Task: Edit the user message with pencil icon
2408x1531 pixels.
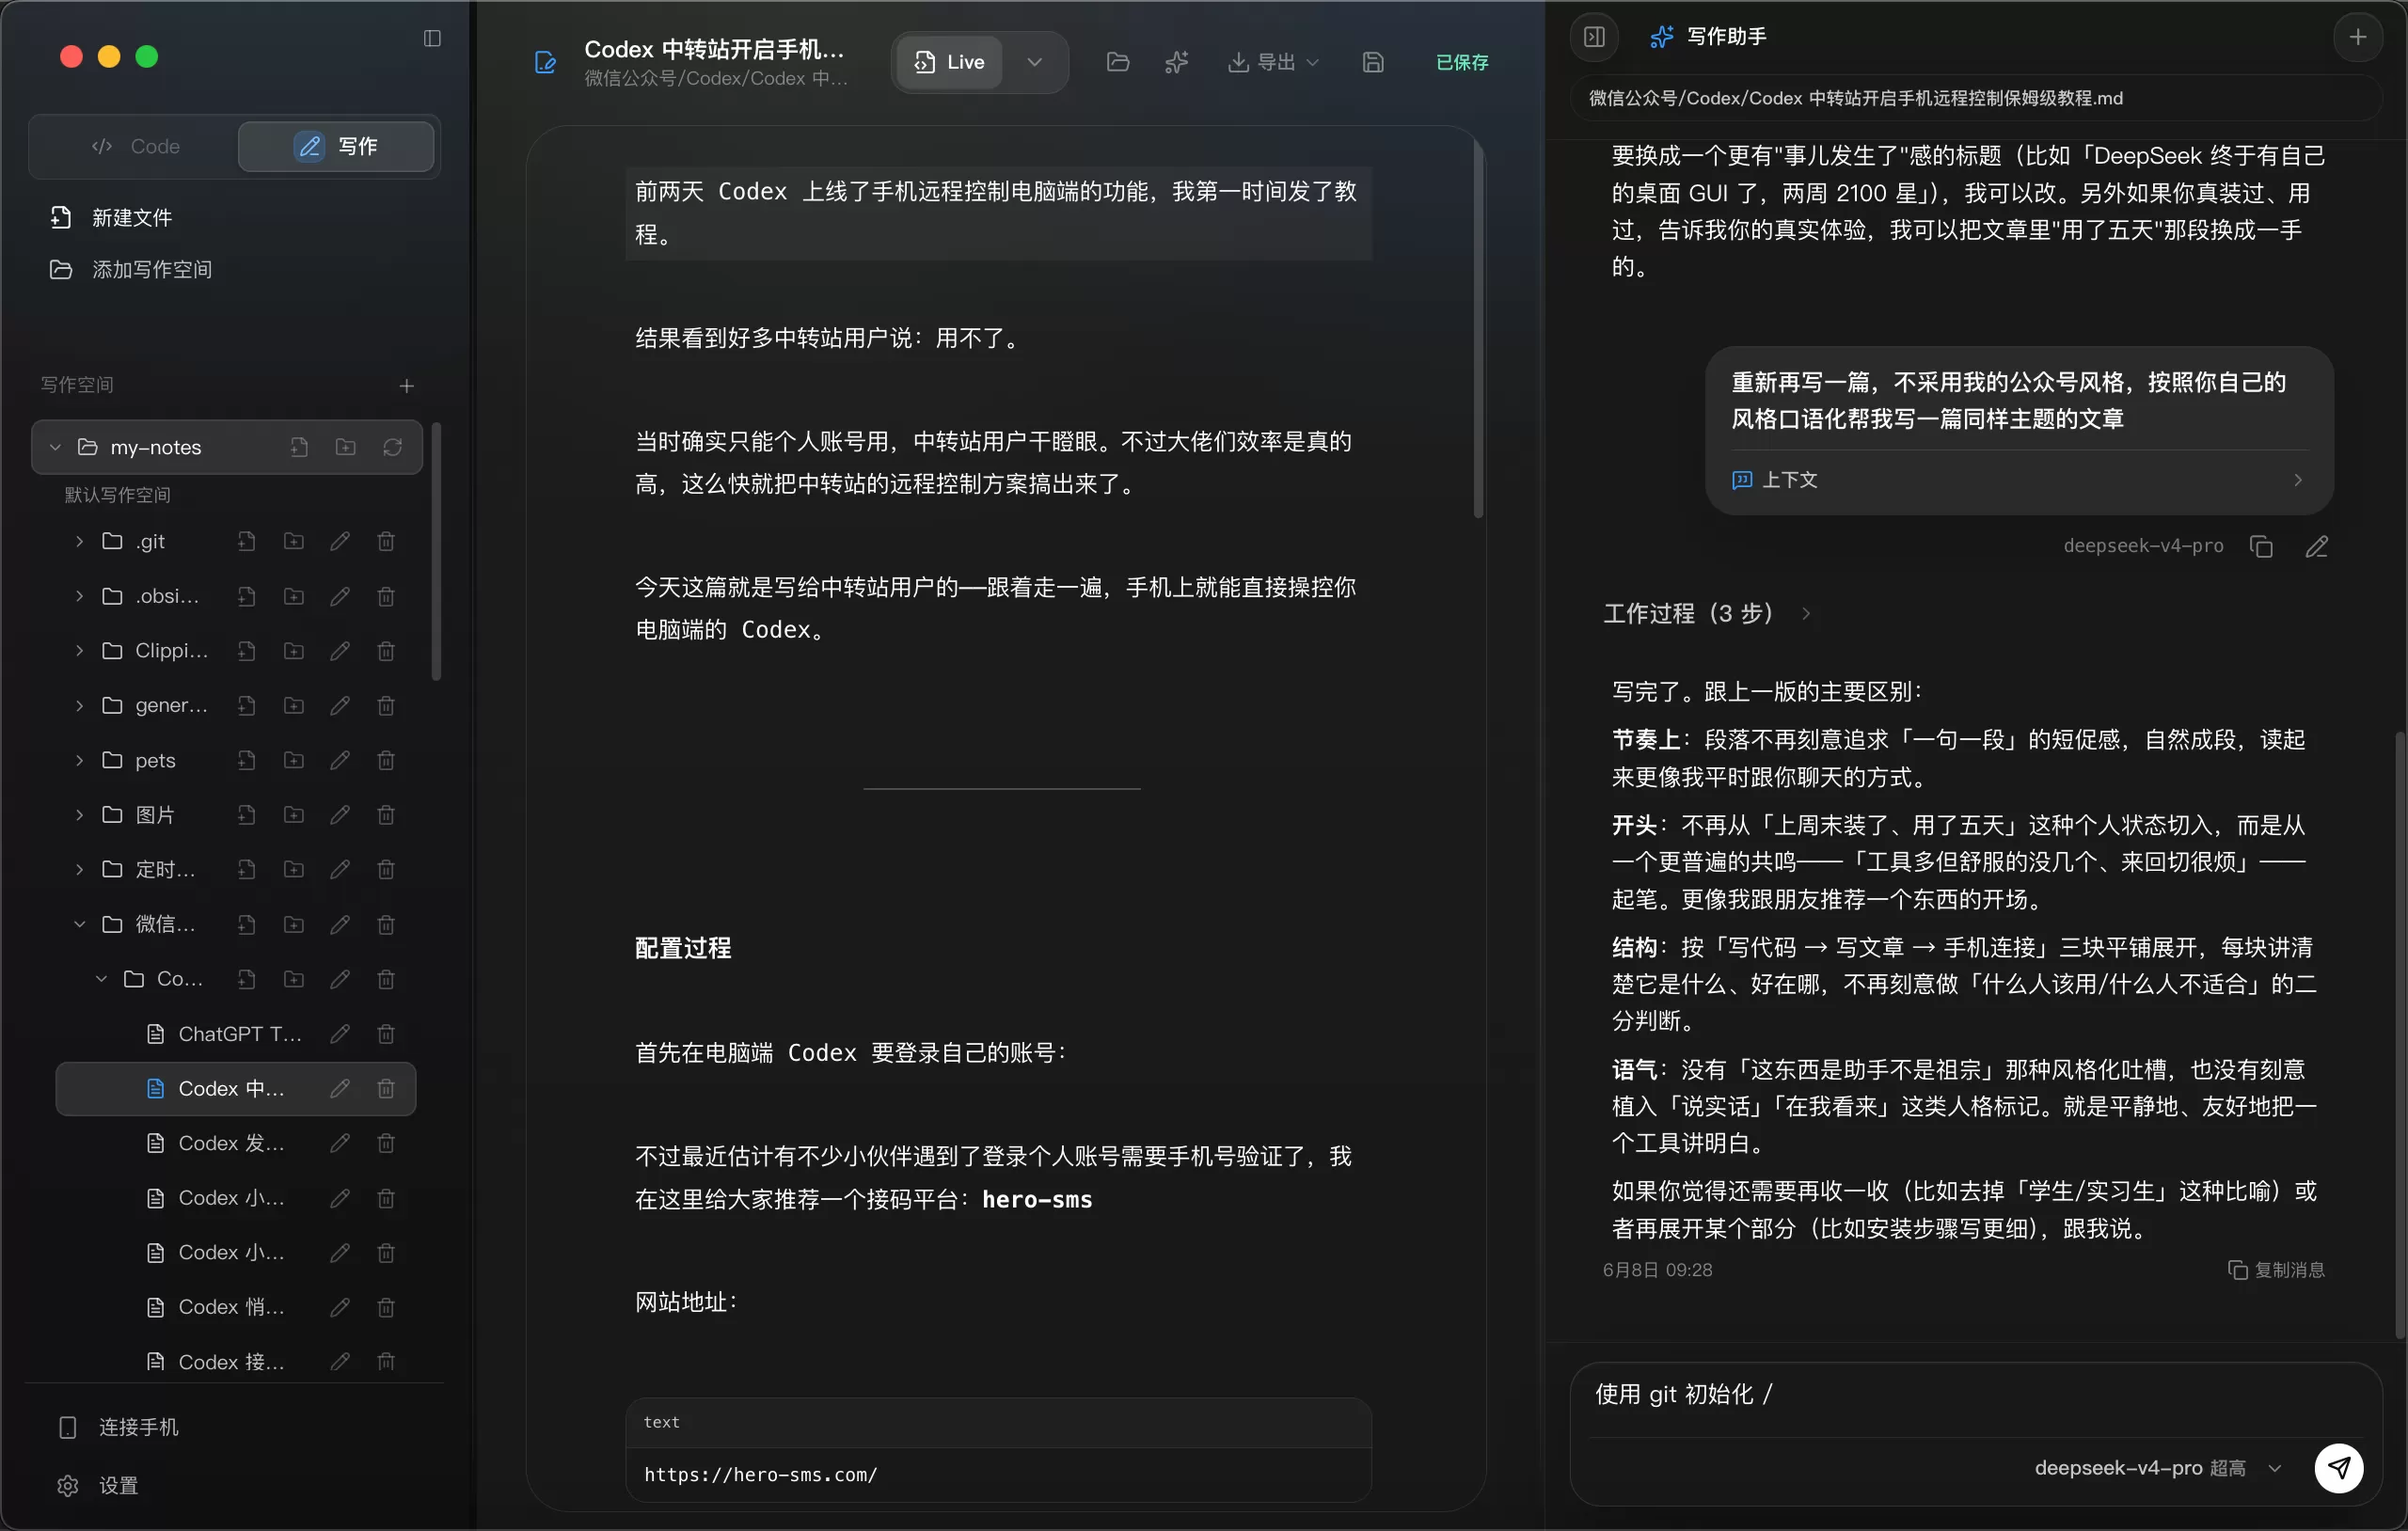Action: 2317,546
